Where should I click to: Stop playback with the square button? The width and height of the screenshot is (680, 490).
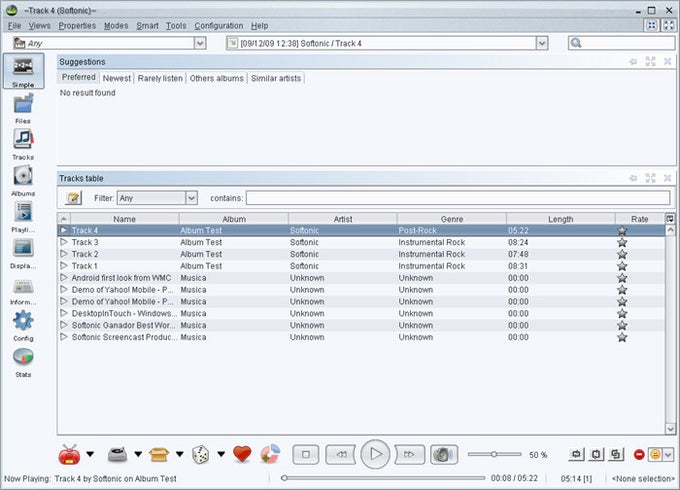pyautogui.click(x=306, y=454)
